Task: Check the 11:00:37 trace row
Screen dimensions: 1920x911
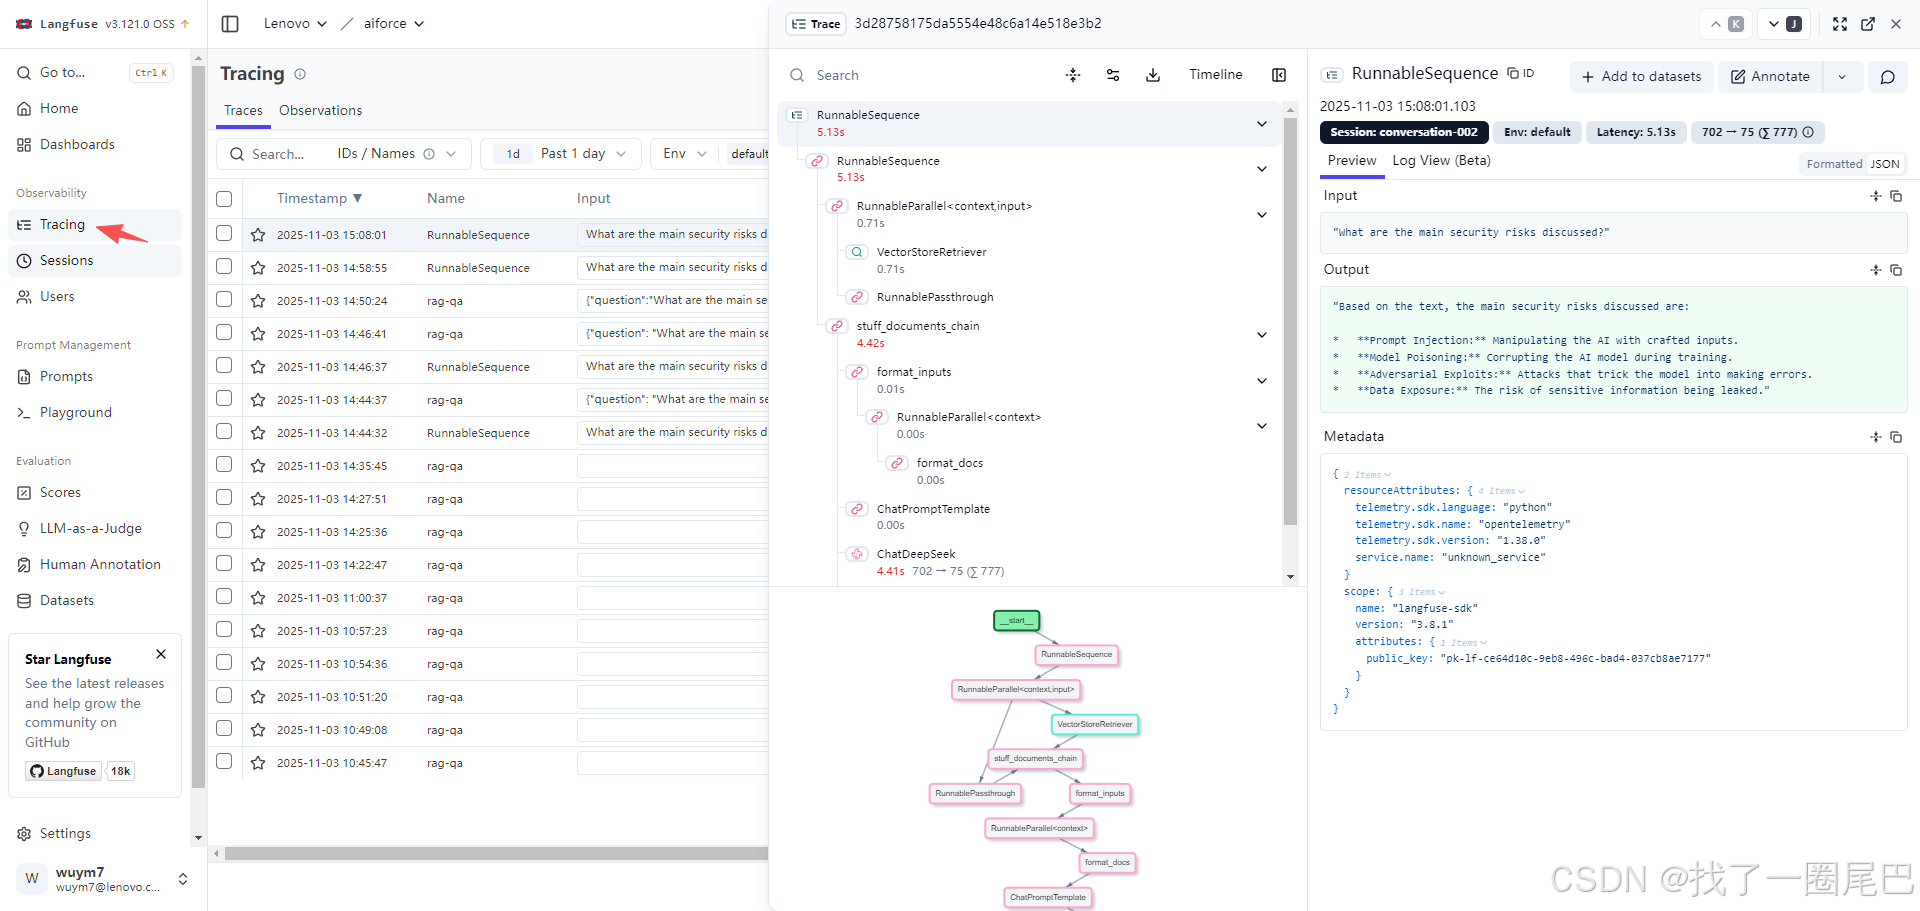Action: tap(224, 596)
